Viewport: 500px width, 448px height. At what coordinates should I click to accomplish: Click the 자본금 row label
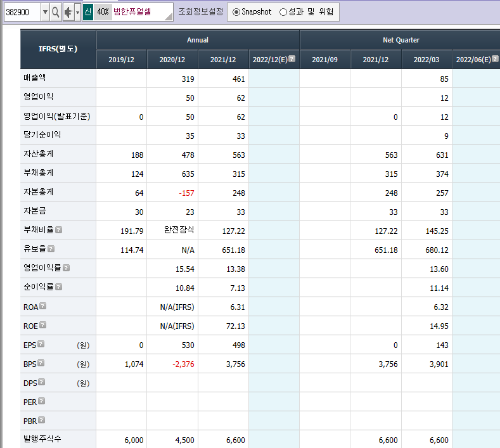(35, 211)
